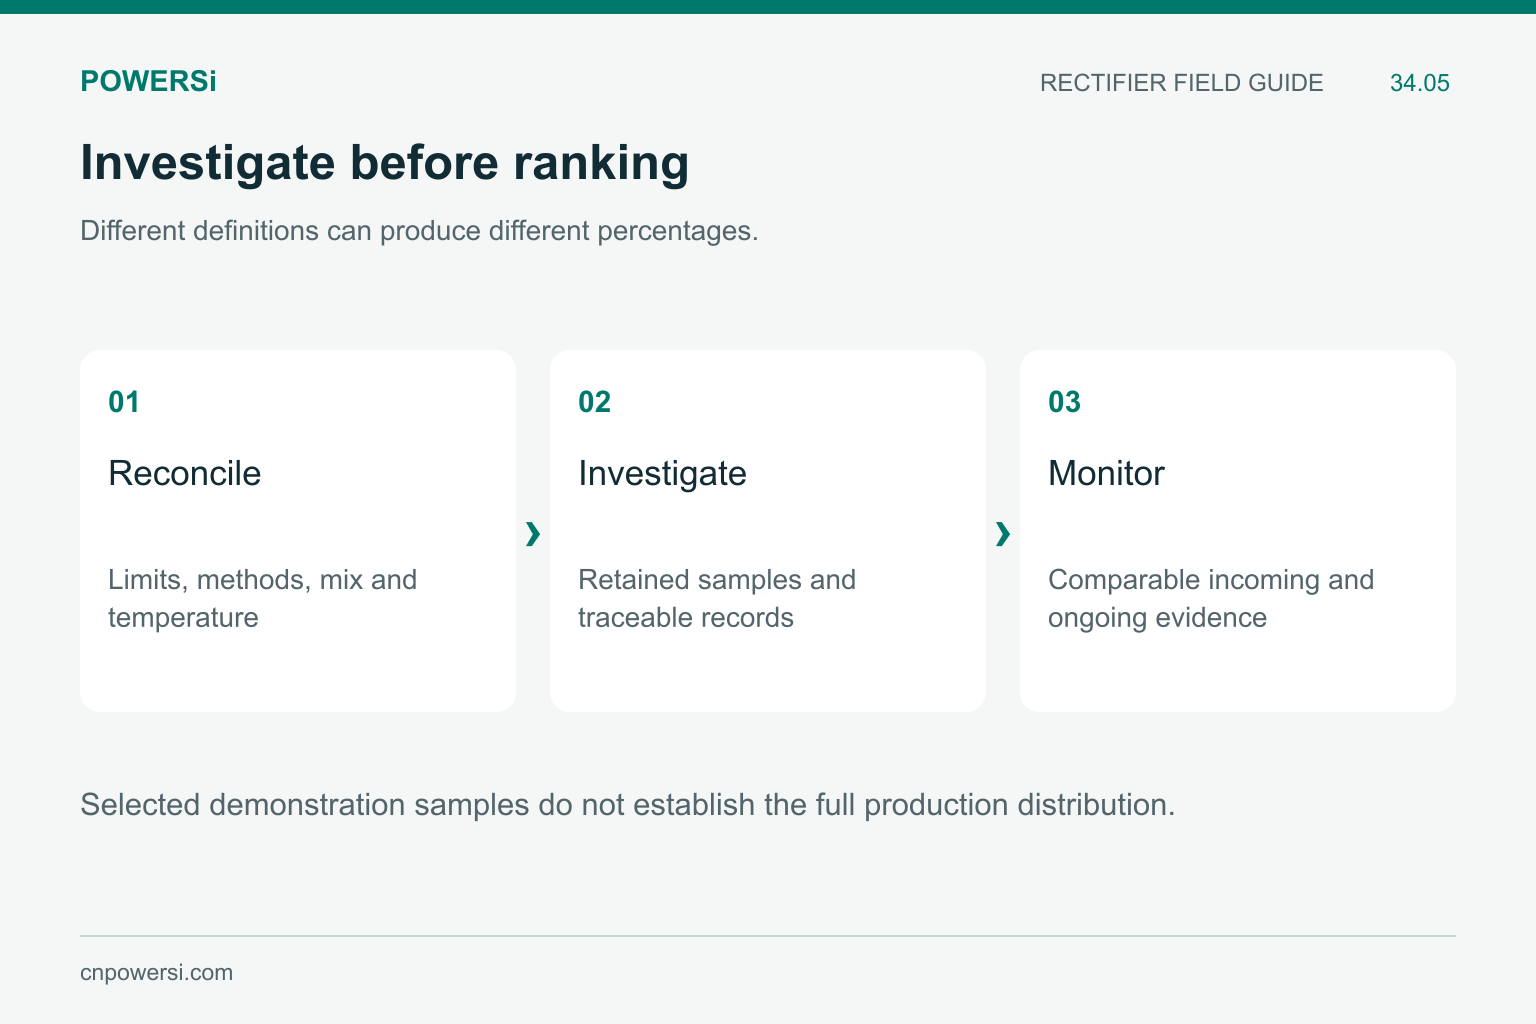This screenshot has width=1536, height=1024.
Task: Select the "Investigate before ranking" title
Action: (x=385, y=163)
